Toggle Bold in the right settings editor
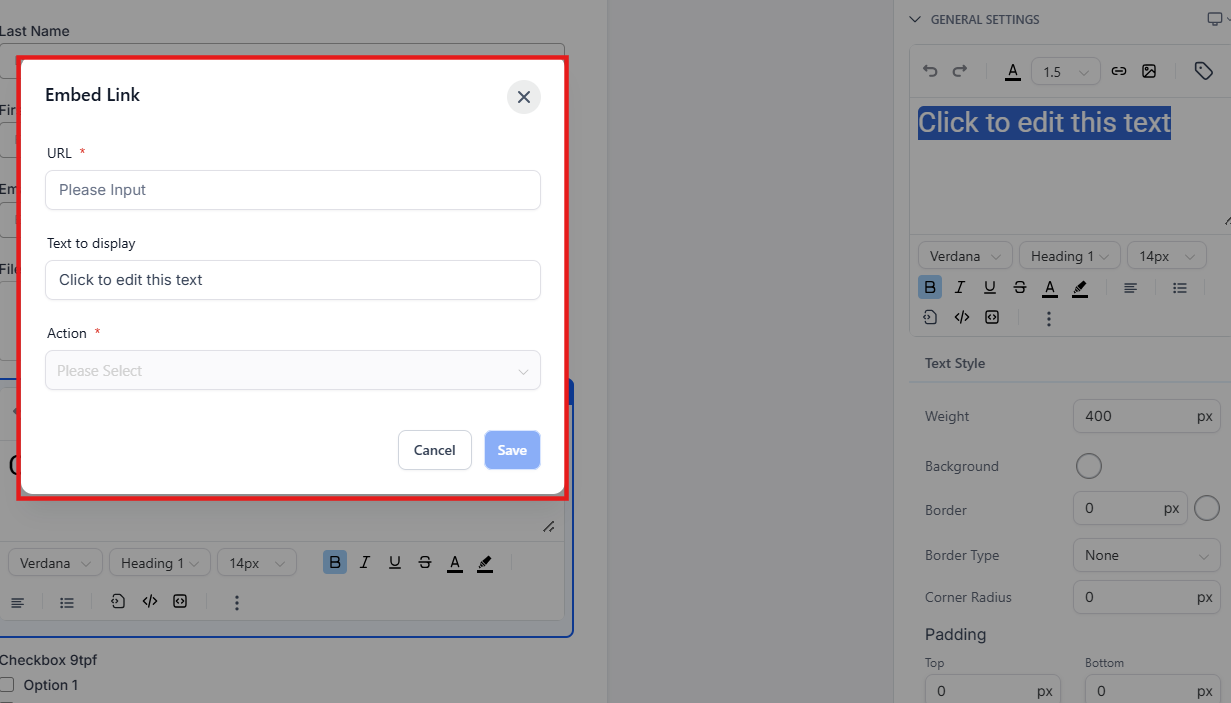This screenshot has width=1231, height=703. coord(930,287)
